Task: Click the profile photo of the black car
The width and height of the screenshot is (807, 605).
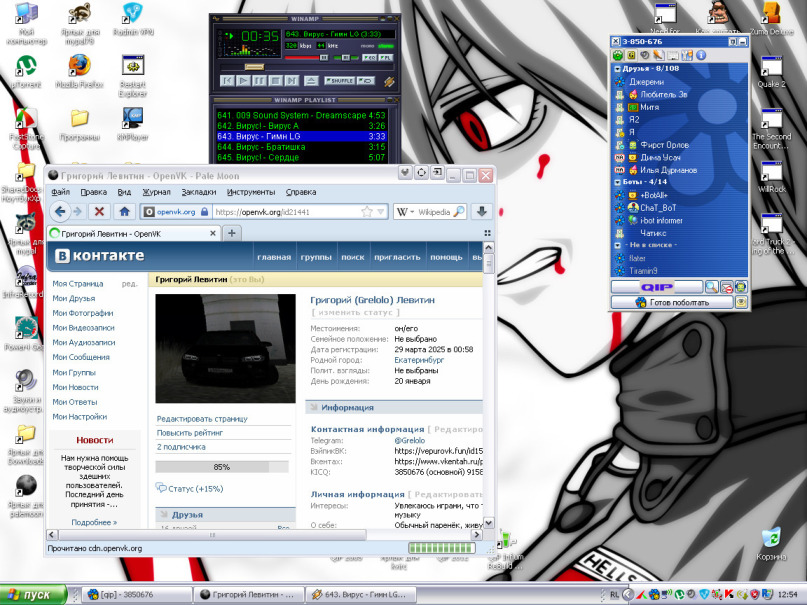Action: pyautogui.click(x=225, y=348)
